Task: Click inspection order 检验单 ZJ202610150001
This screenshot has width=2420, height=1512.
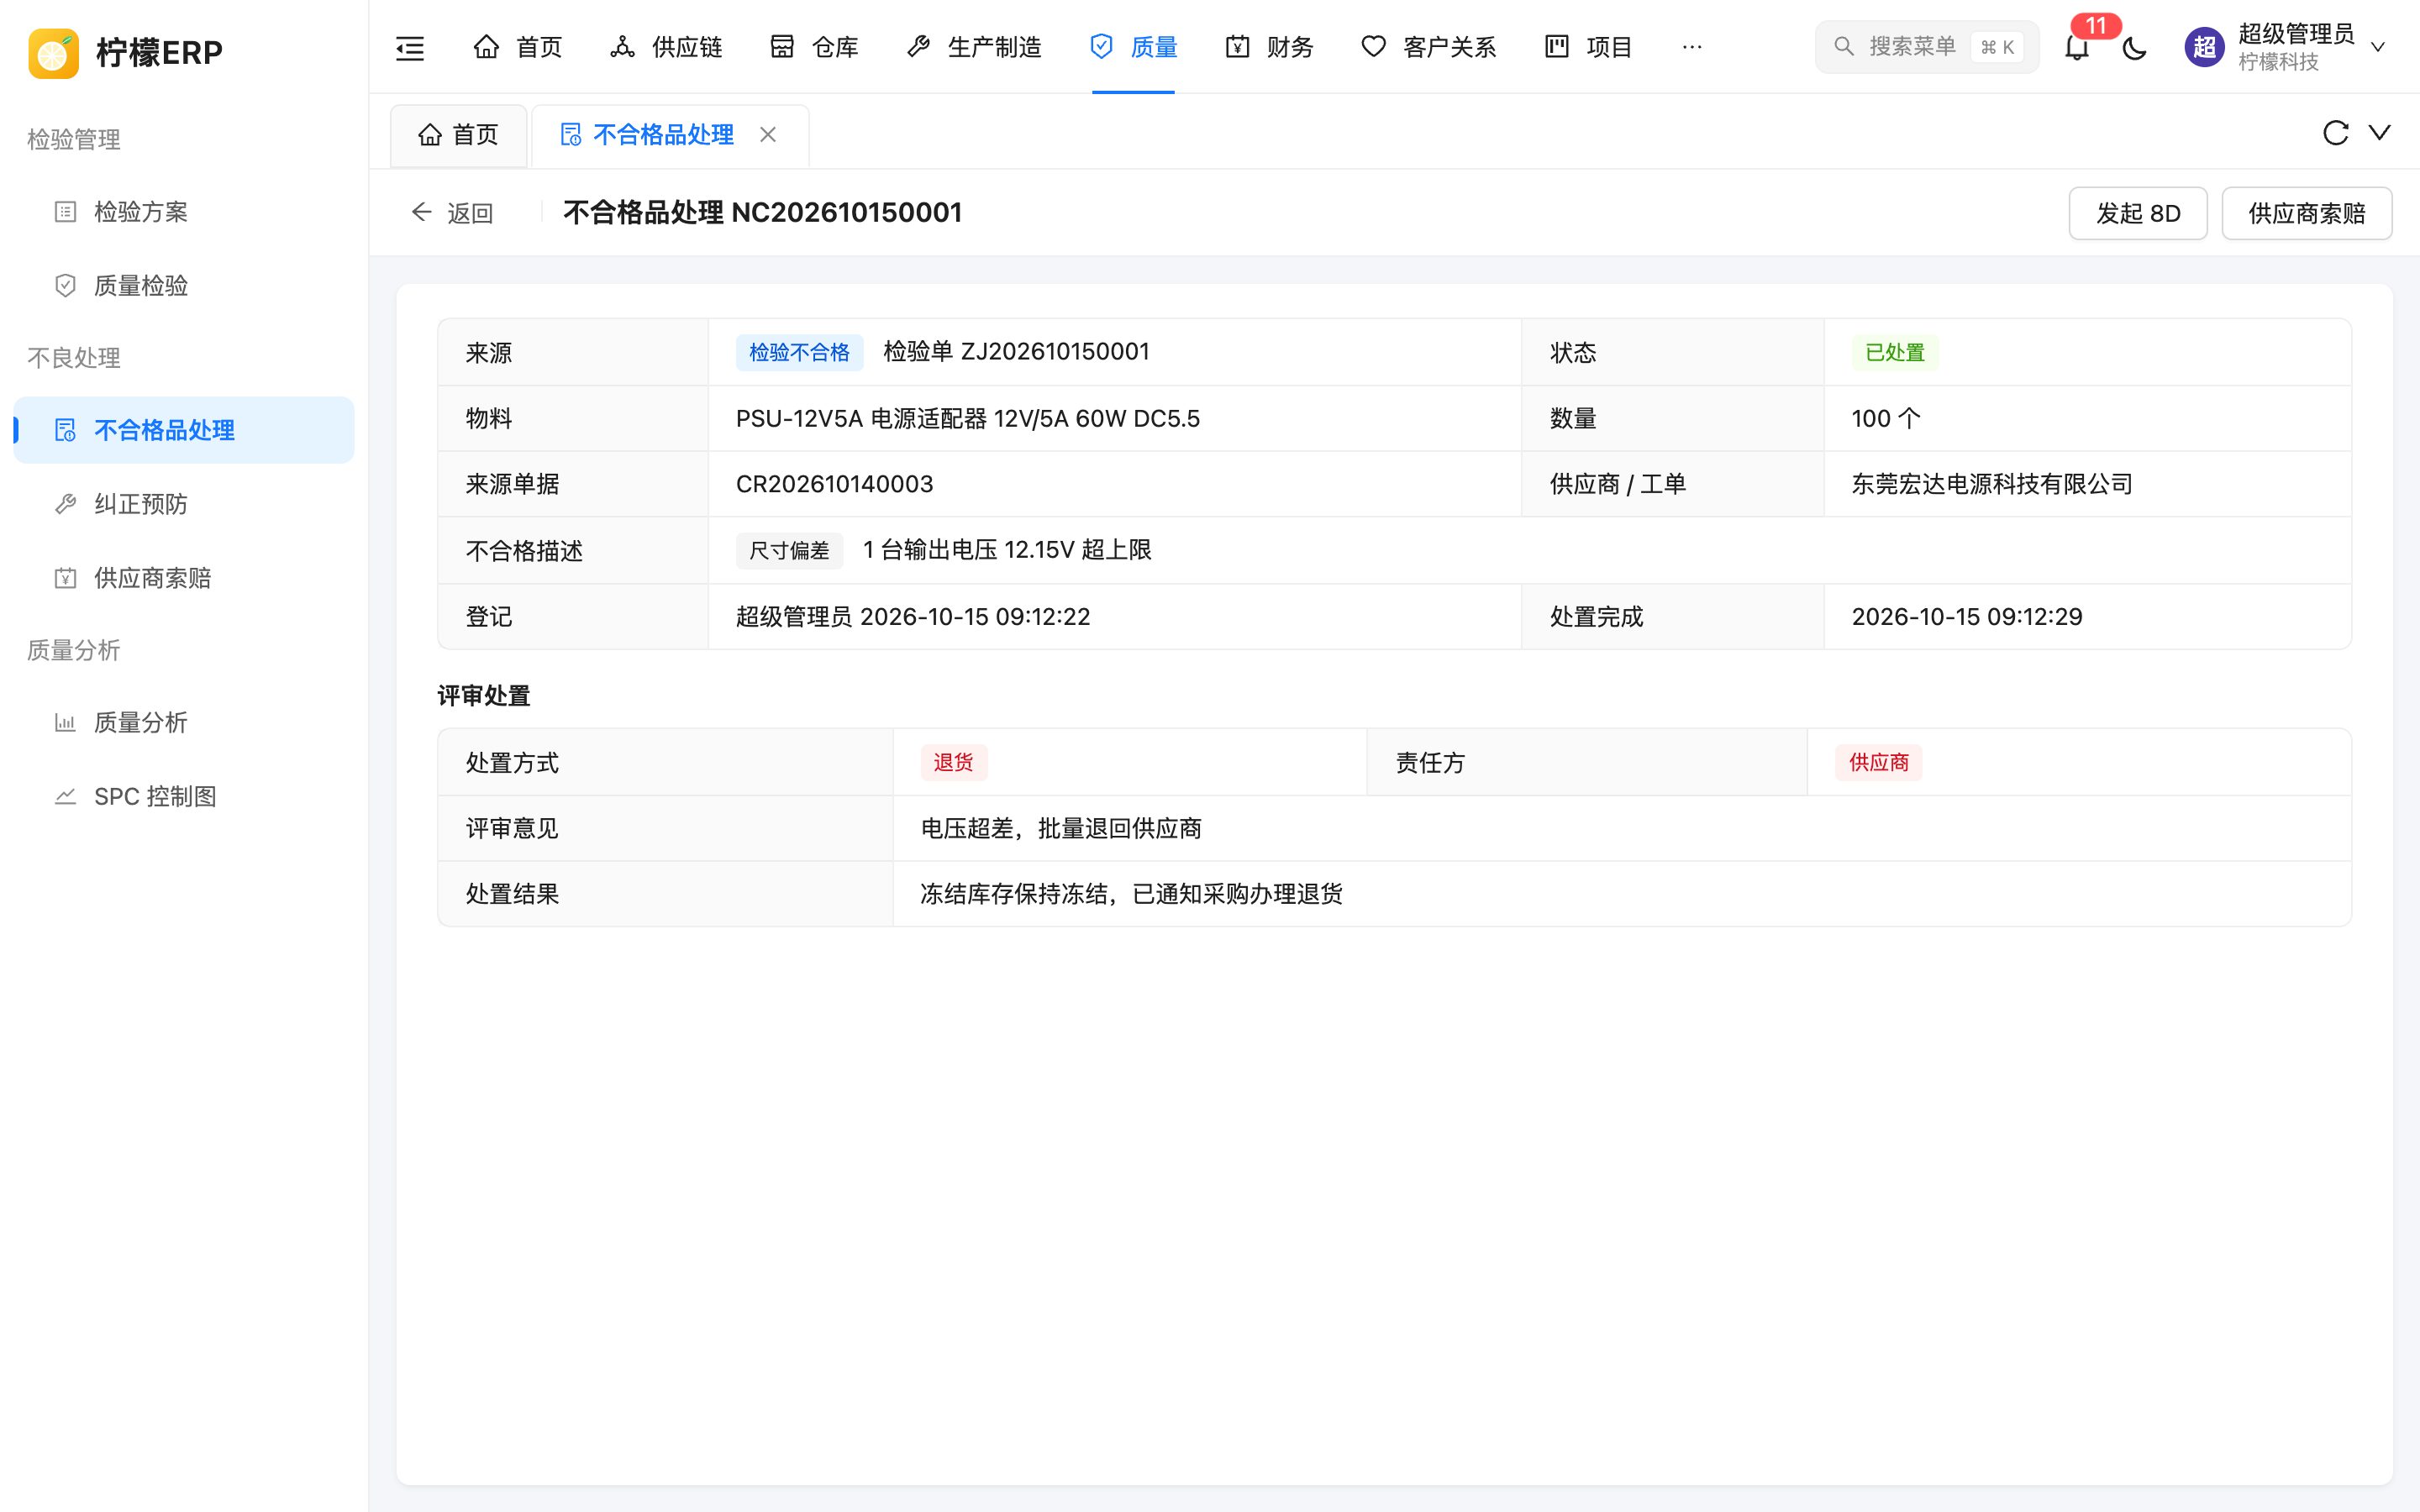Action: pos(1016,352)
